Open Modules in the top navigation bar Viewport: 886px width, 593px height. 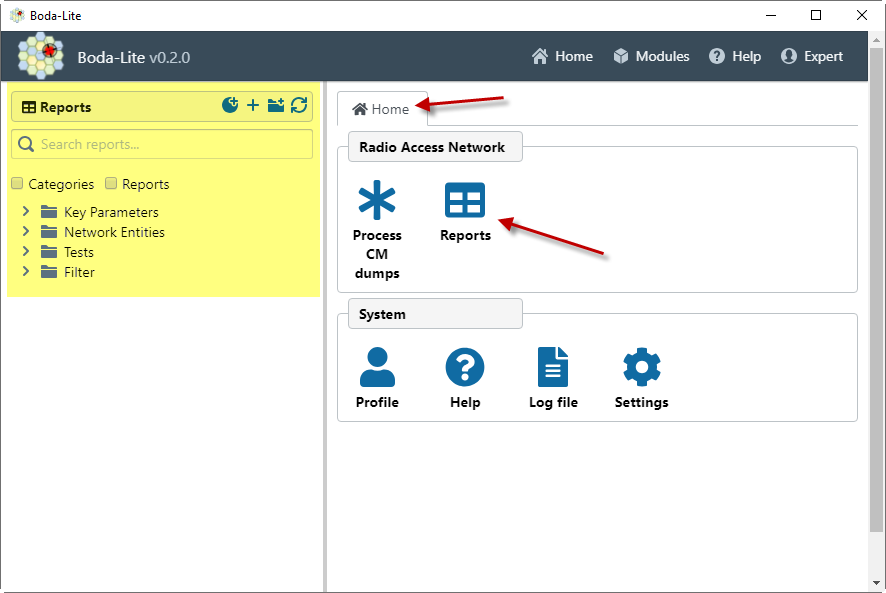pyautogui.click(x=651, y=56)
